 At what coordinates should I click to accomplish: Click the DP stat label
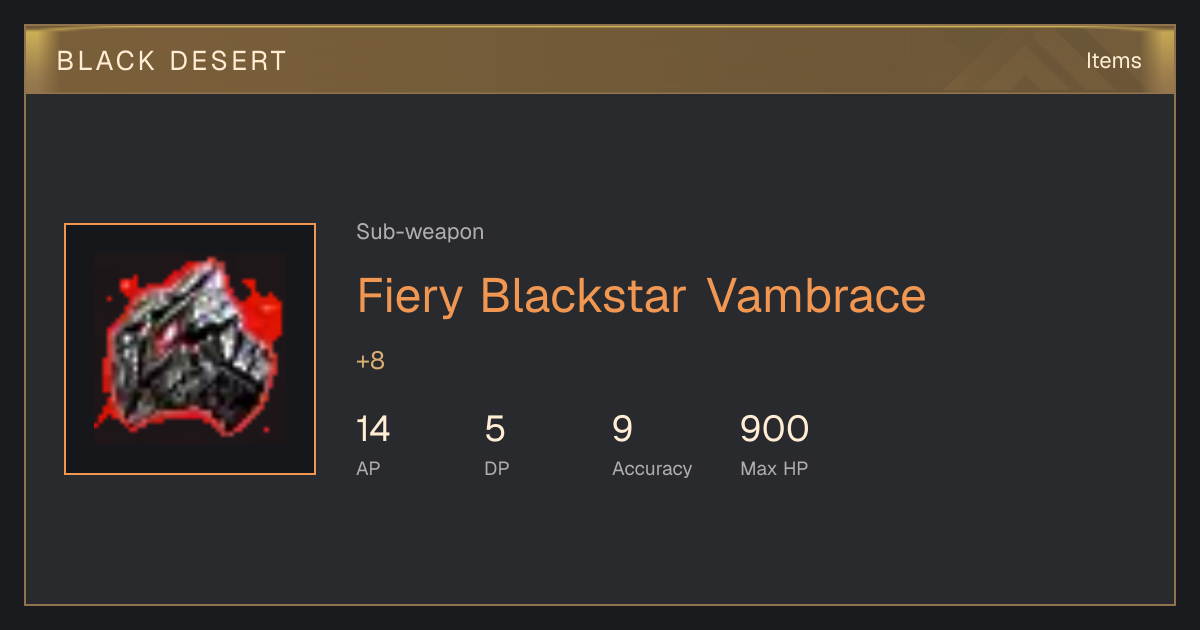click(x=497, y=468)
